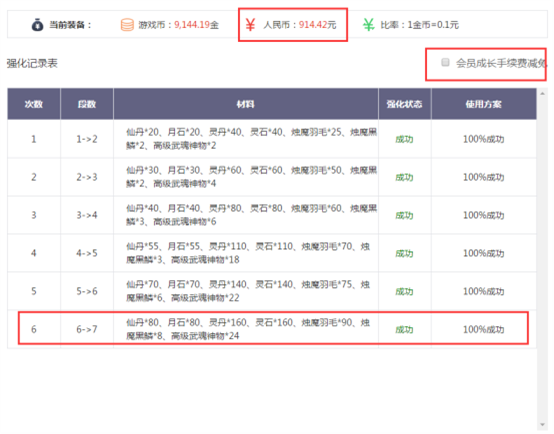Click 成功 status in row 6->7
Viewport: 554px width, 434px height.
(405, 330)
